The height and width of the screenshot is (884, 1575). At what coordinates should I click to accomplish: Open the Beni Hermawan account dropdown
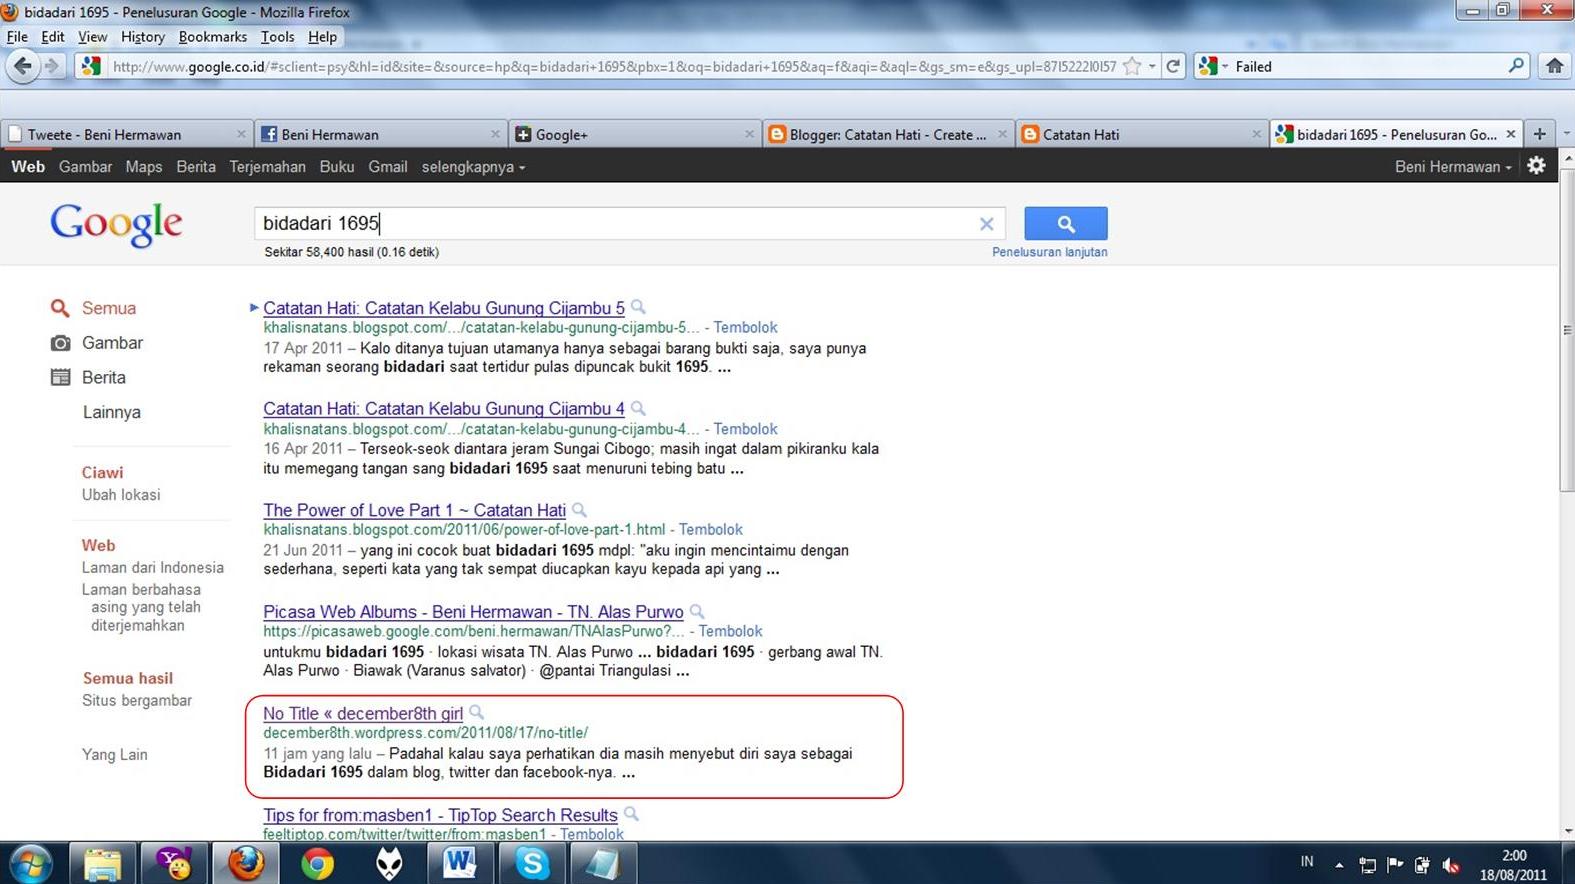1453,167
